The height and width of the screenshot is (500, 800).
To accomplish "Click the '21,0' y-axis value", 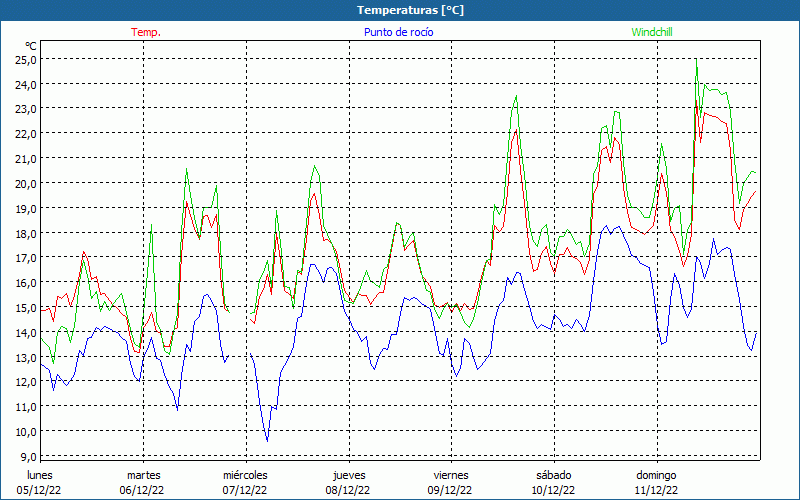I will 26,159.
